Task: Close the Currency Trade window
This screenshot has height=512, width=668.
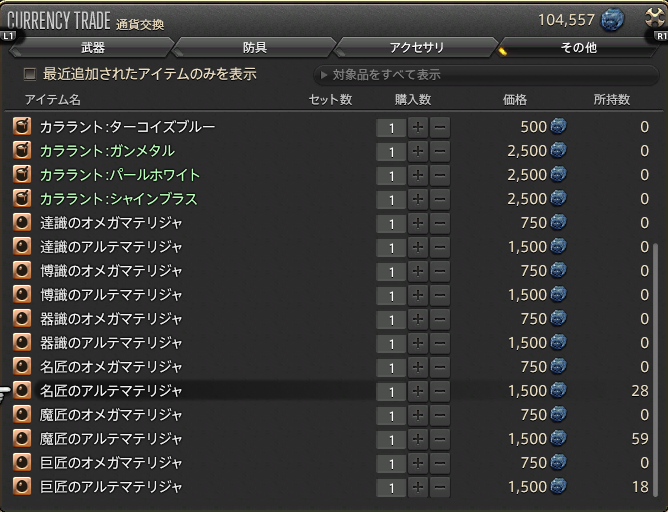Action: click(654, 18)
